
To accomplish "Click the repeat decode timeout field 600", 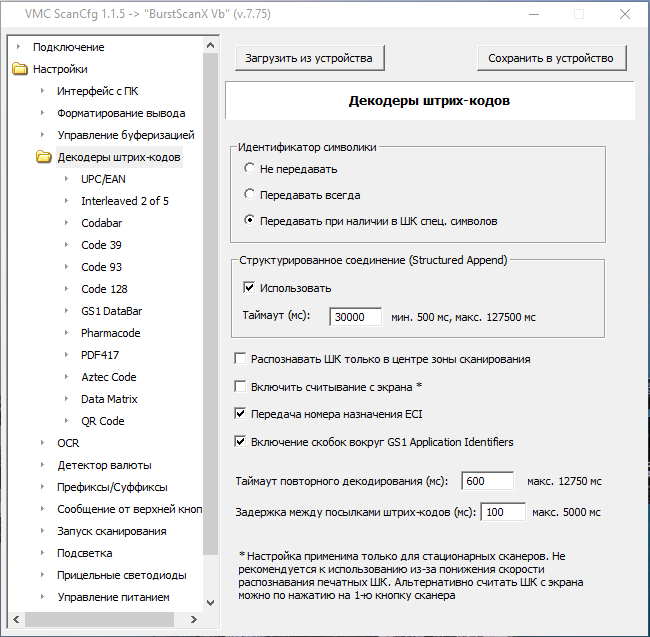I will point(487,481).
